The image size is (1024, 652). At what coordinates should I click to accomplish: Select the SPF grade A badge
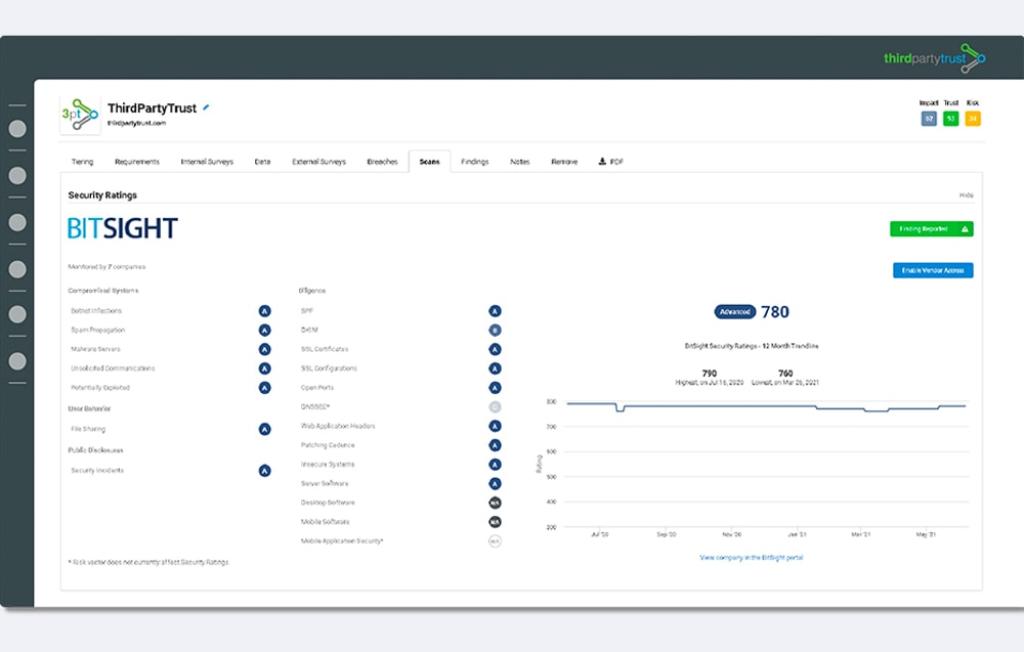494,311
